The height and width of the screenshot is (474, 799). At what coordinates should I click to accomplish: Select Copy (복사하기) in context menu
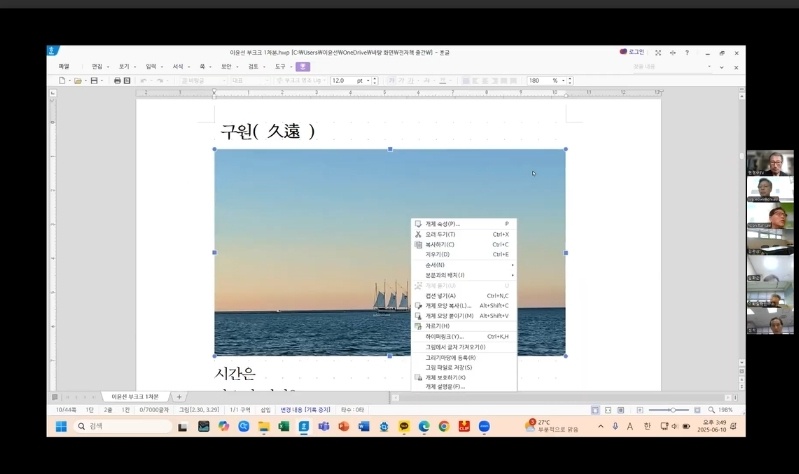point(440,244)
